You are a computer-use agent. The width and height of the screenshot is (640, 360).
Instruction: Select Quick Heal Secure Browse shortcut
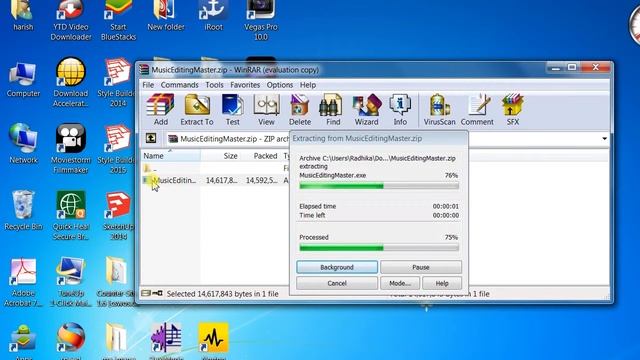coord(71,215)
